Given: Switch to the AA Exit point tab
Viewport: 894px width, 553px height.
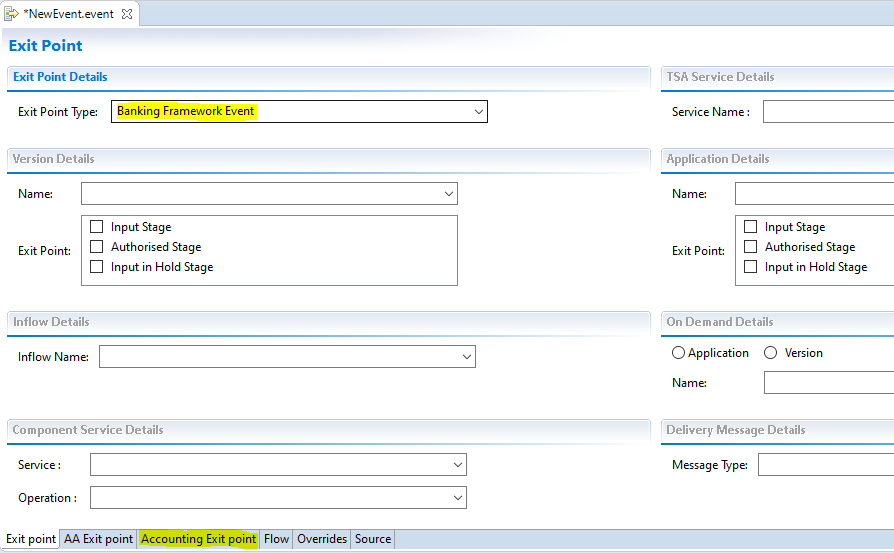Looking at the screenshot, I should click(98, 539).
